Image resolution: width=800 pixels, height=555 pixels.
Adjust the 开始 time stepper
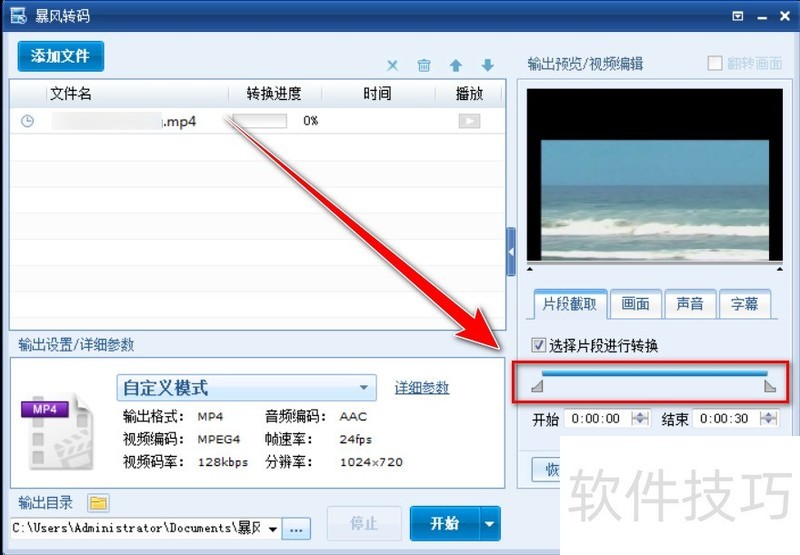[640, 419]
